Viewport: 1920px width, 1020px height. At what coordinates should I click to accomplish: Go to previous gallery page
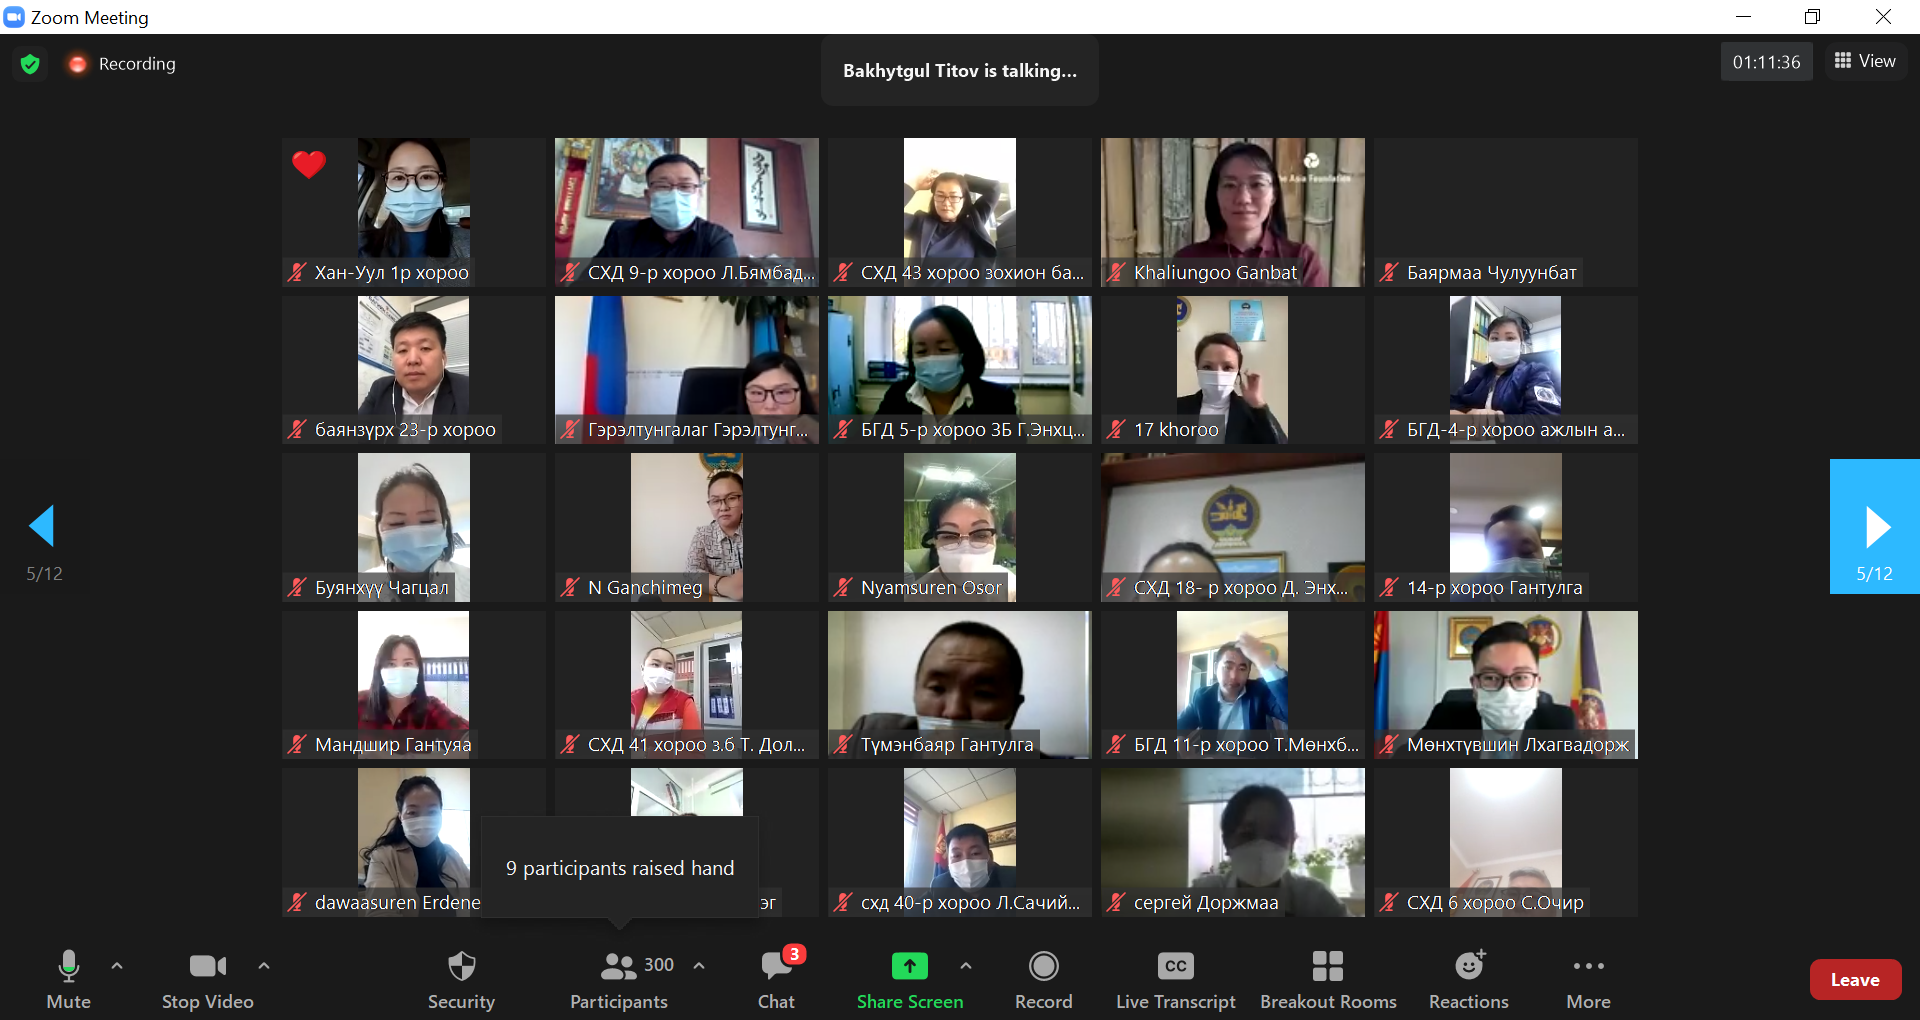43,527
